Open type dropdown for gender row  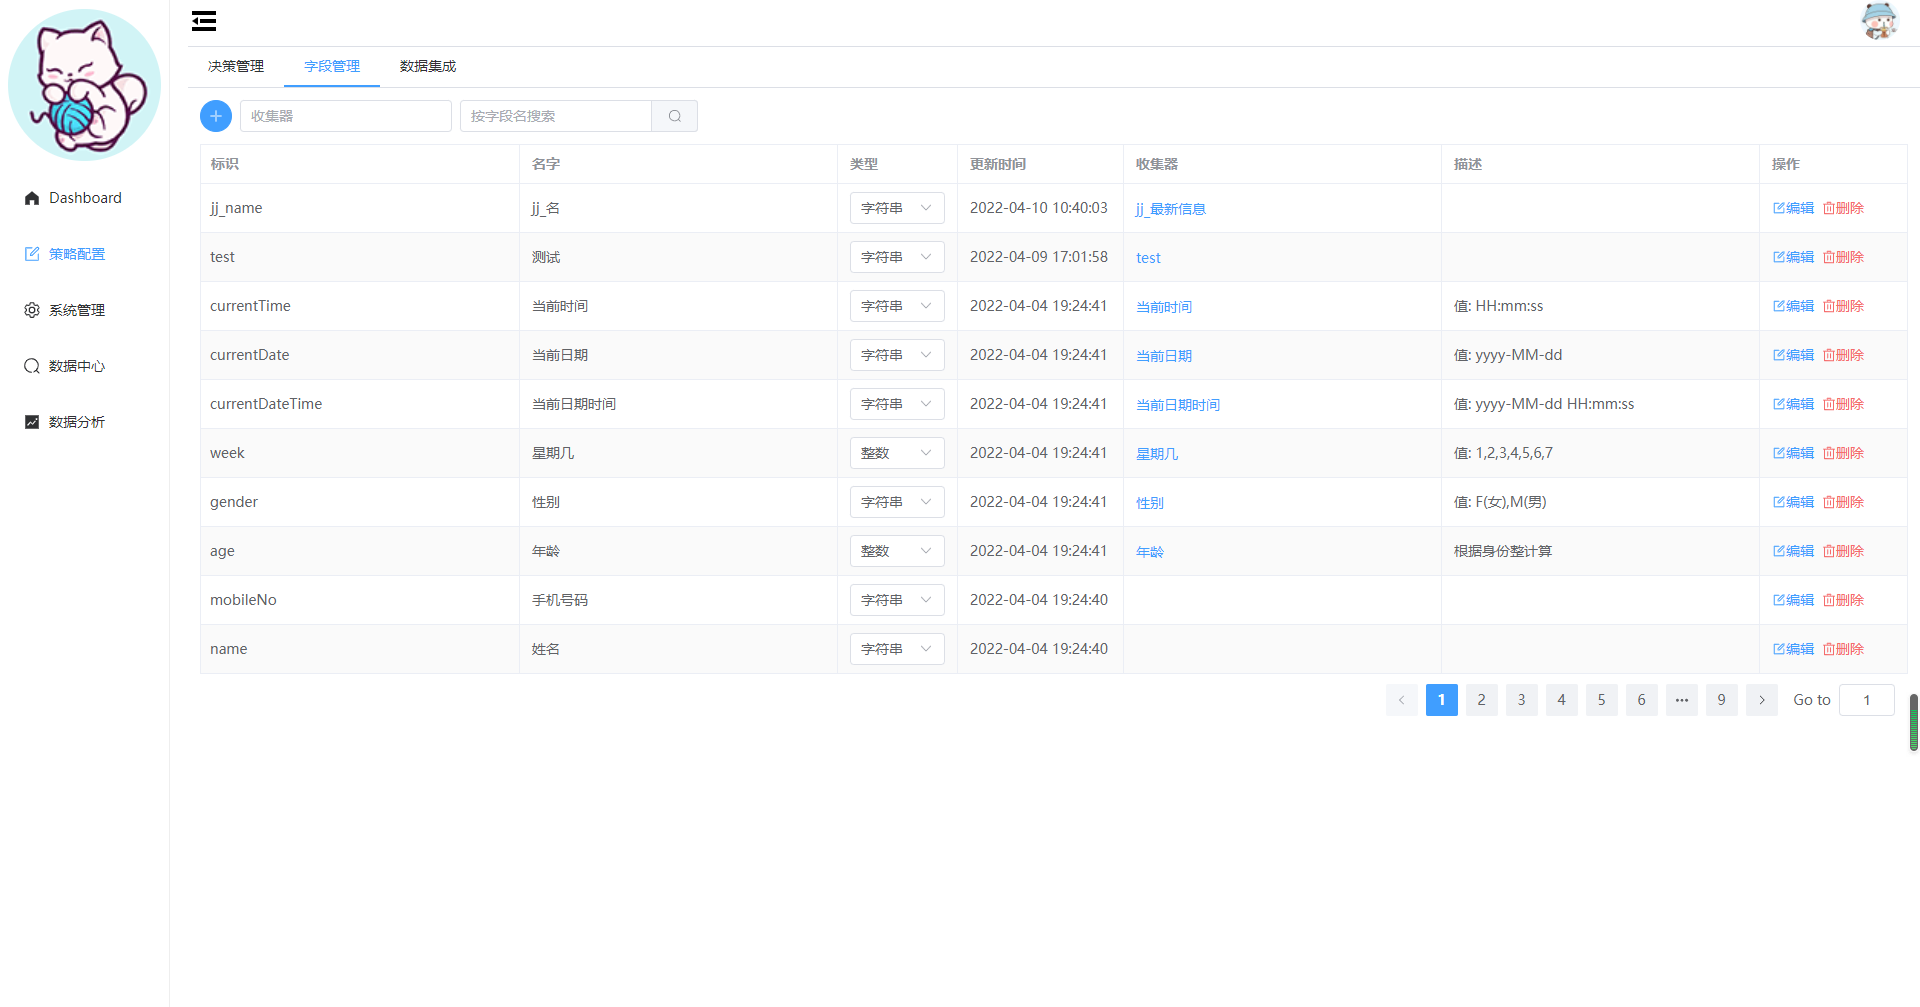[897, 502]
